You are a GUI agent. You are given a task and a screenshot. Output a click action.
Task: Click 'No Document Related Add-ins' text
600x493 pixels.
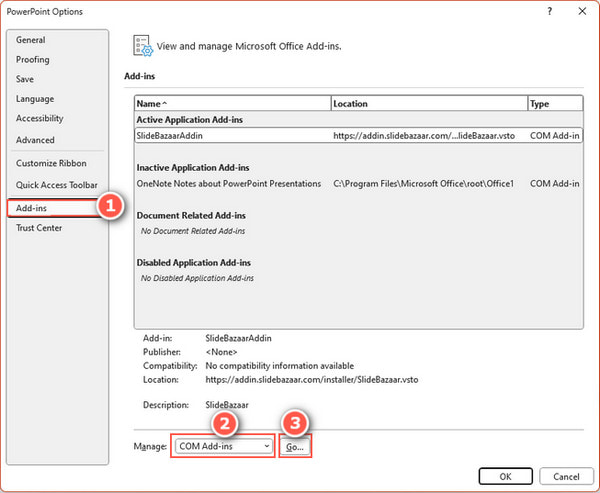pyautogui.click(x=193, y=231)
